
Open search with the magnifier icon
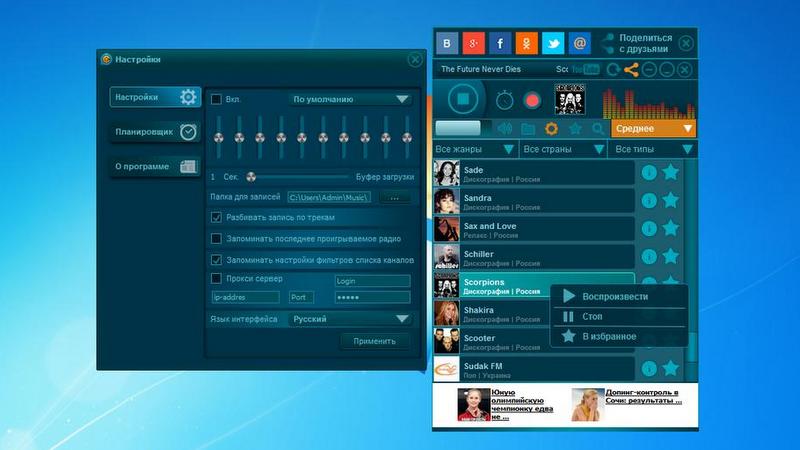[598, 129]
